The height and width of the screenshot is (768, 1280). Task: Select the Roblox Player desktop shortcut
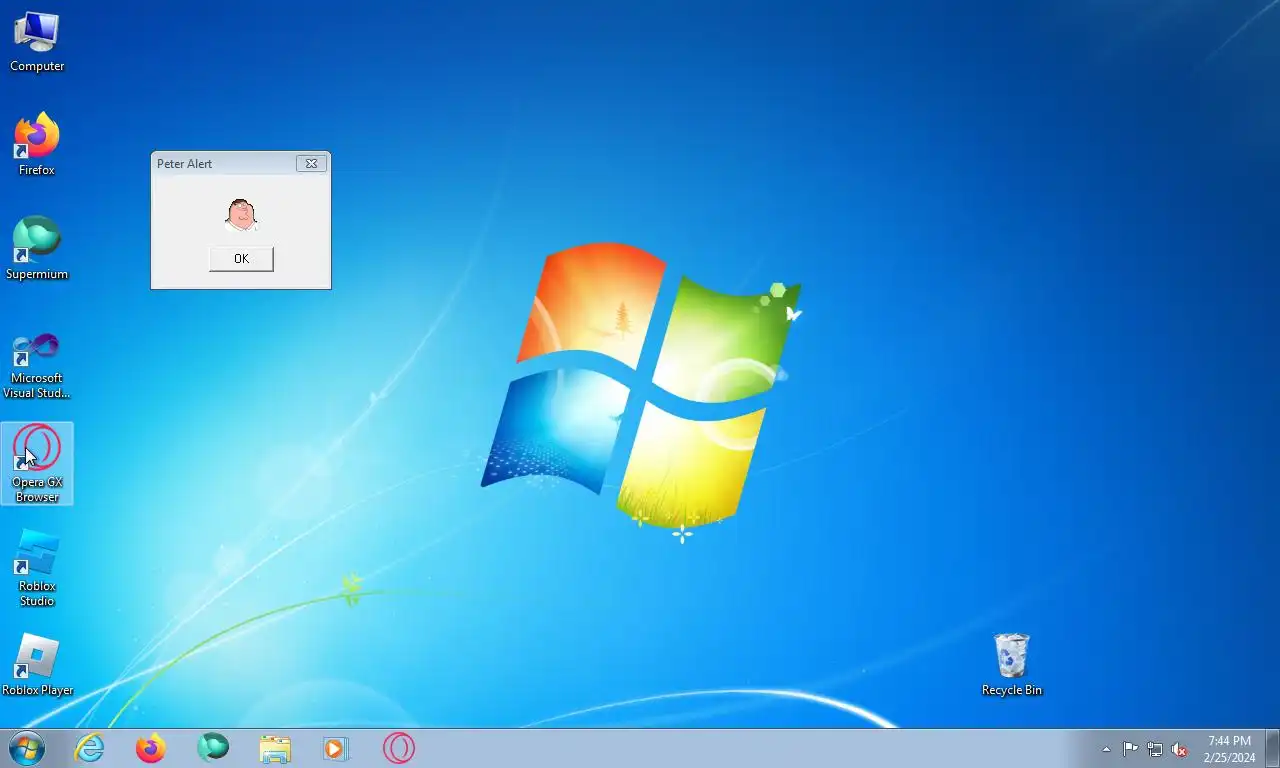tap(37, 665)
